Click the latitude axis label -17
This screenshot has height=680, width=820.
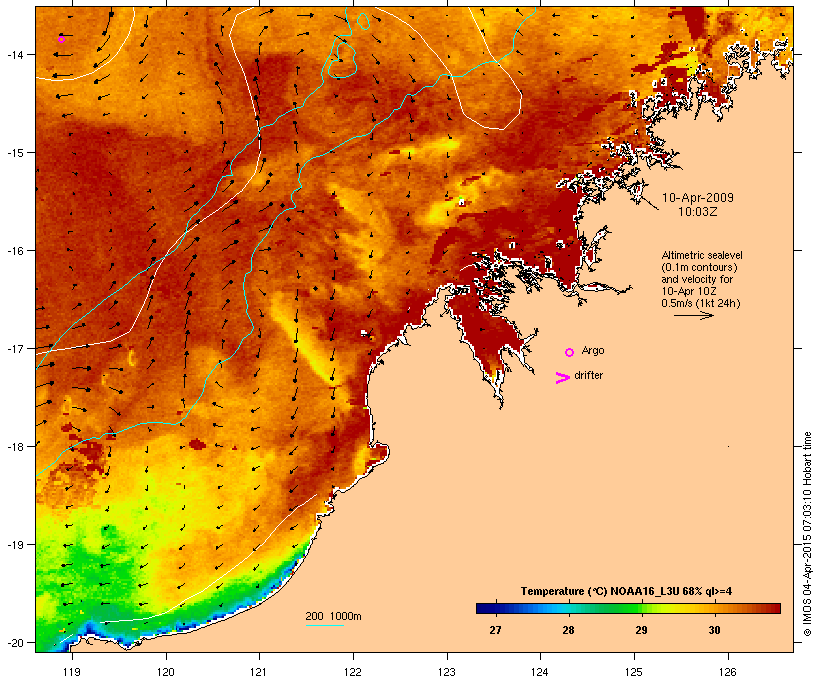[x=14, y=348]
